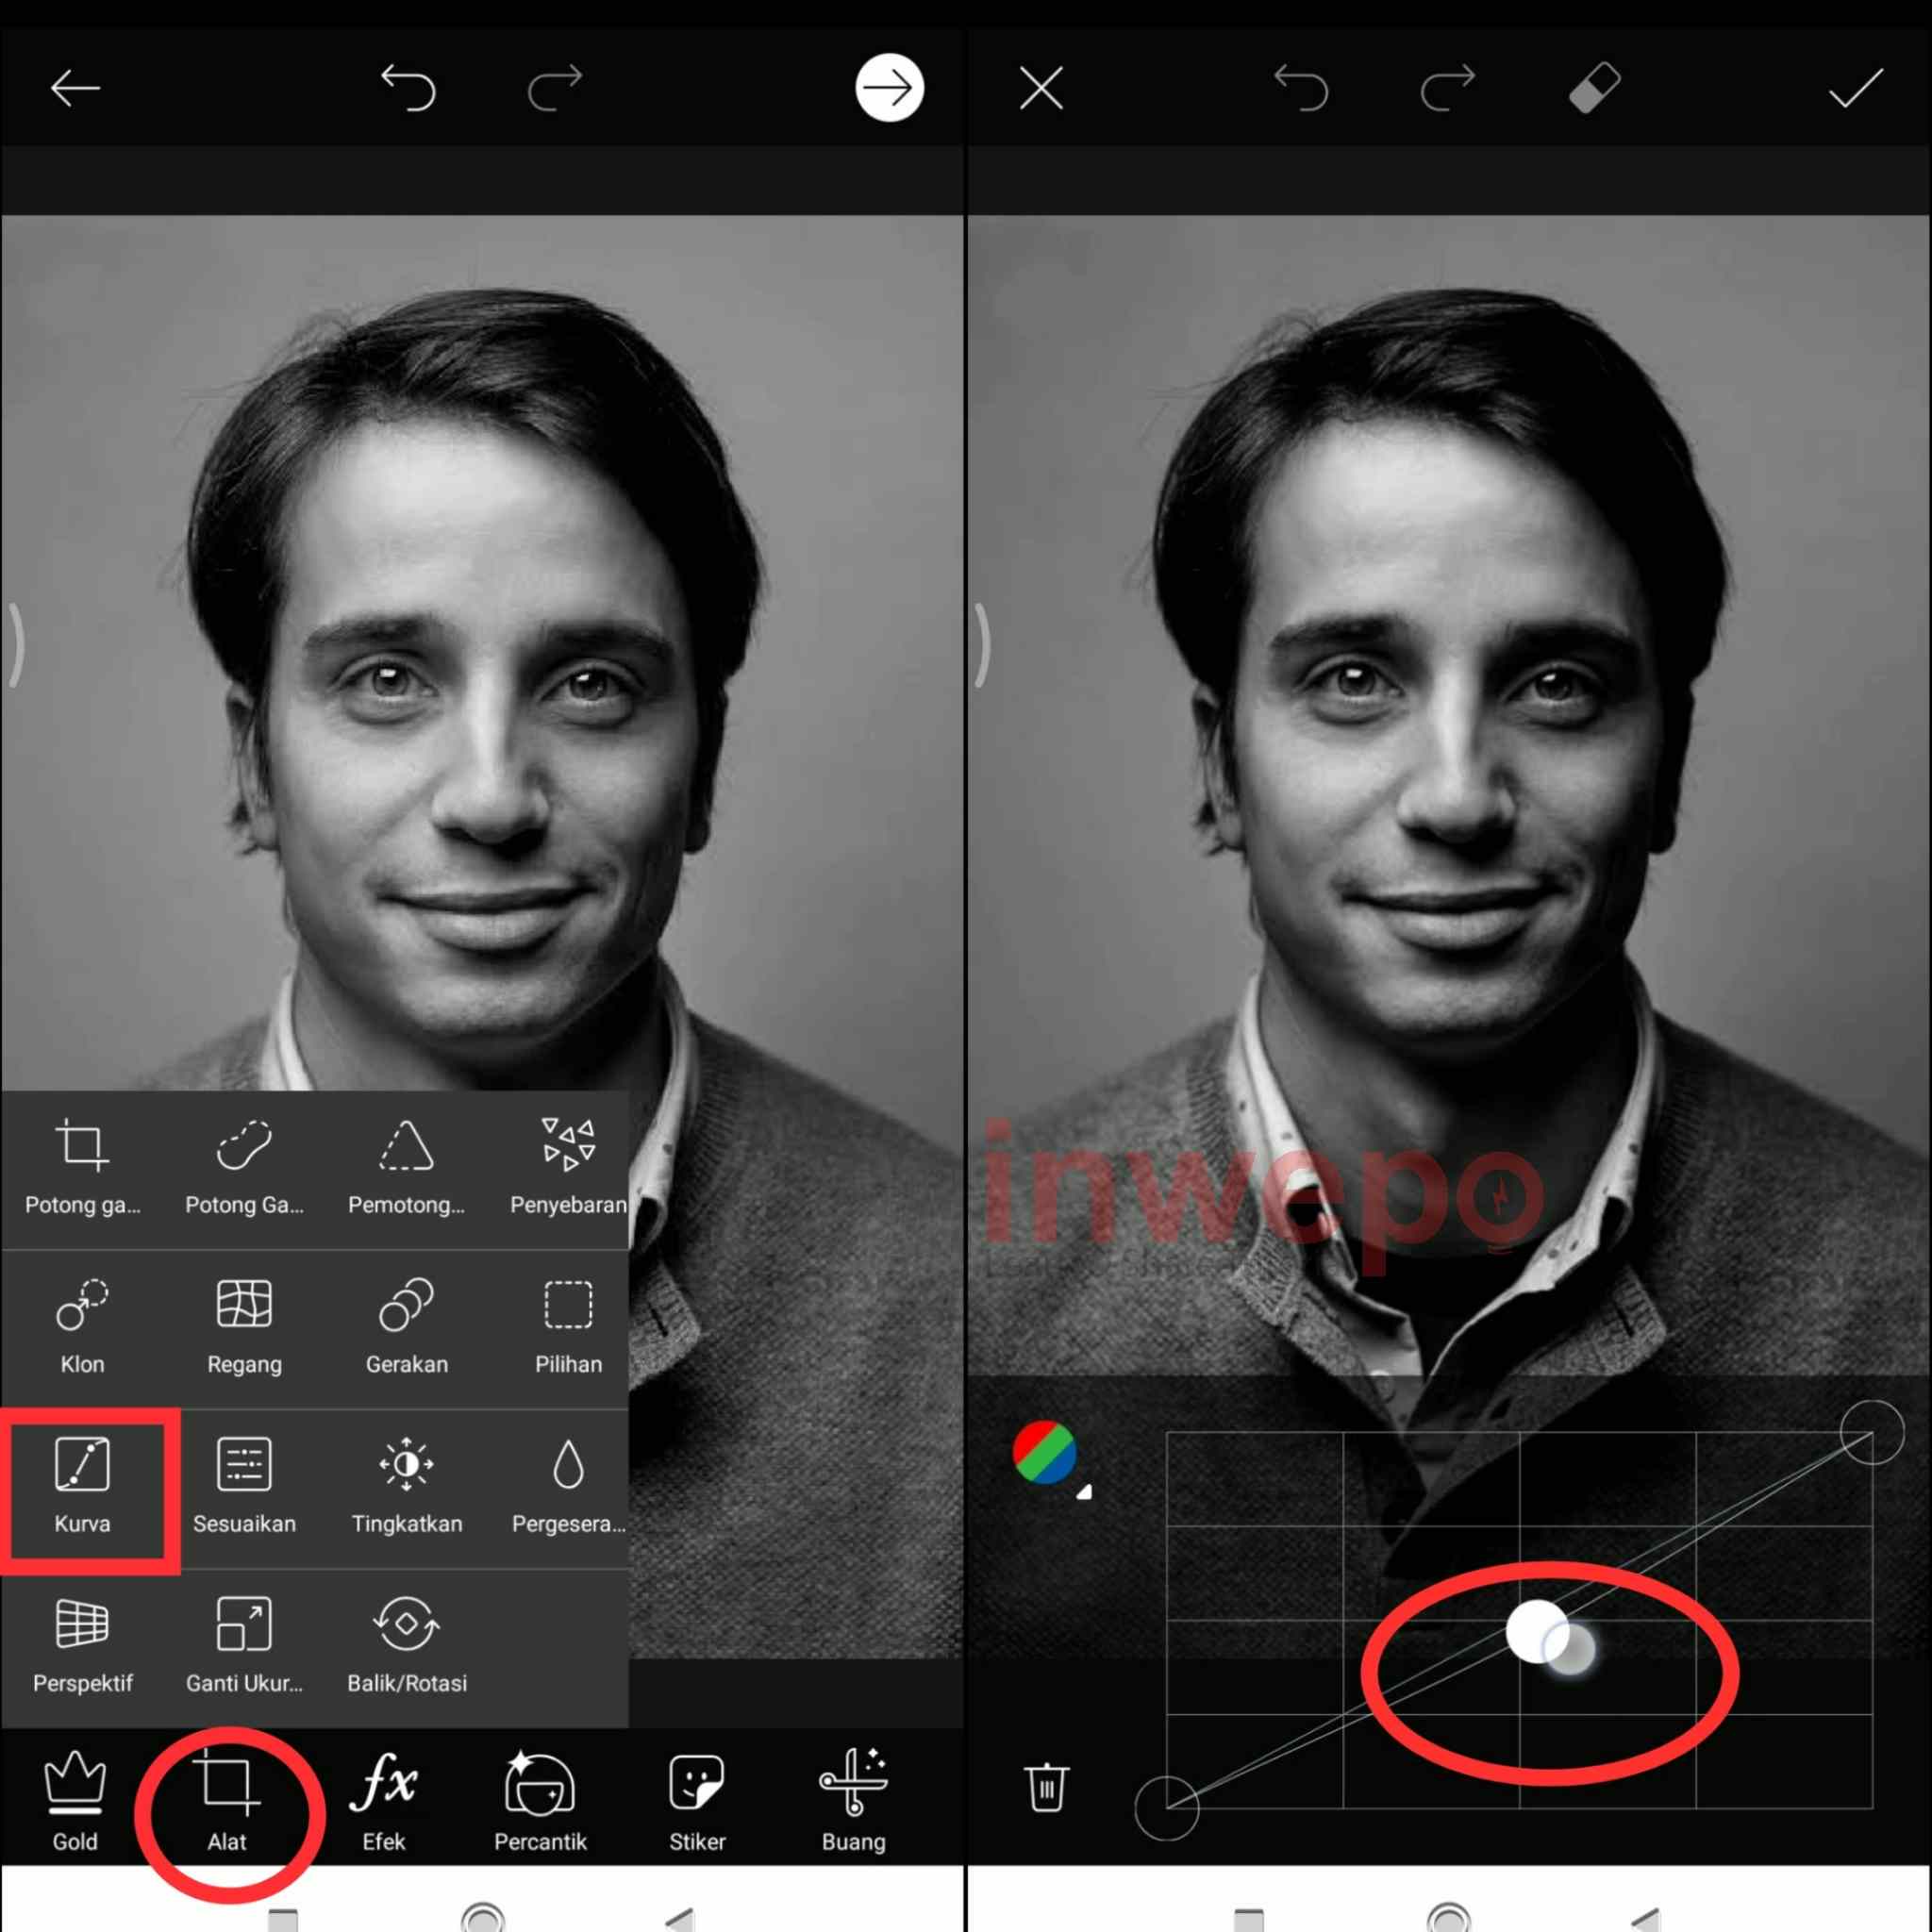Open the Balik/Rotasi flip rotate tool
Viewport: 1932px width, 1932px height.
point(406,1643)
